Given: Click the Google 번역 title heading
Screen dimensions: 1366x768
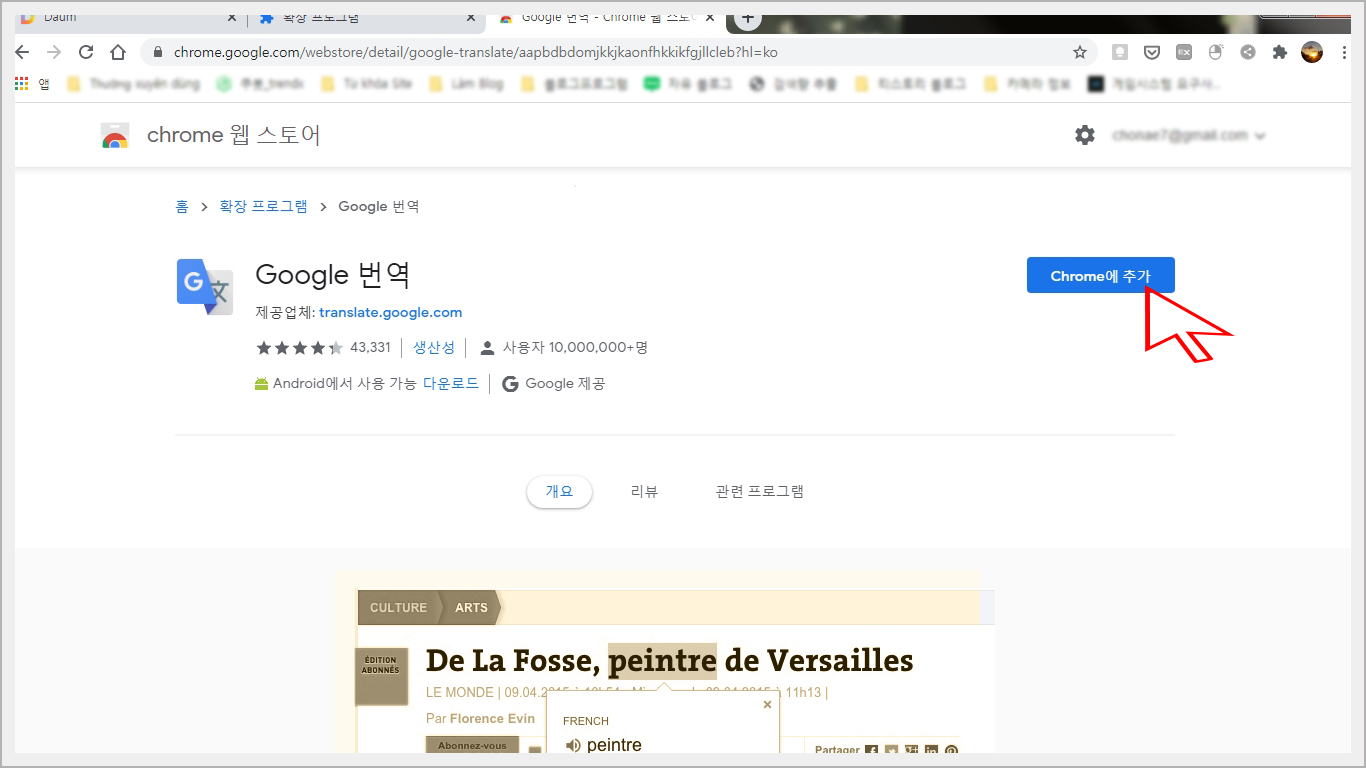Looking at the screenshot, I should (x=333, y=275).
